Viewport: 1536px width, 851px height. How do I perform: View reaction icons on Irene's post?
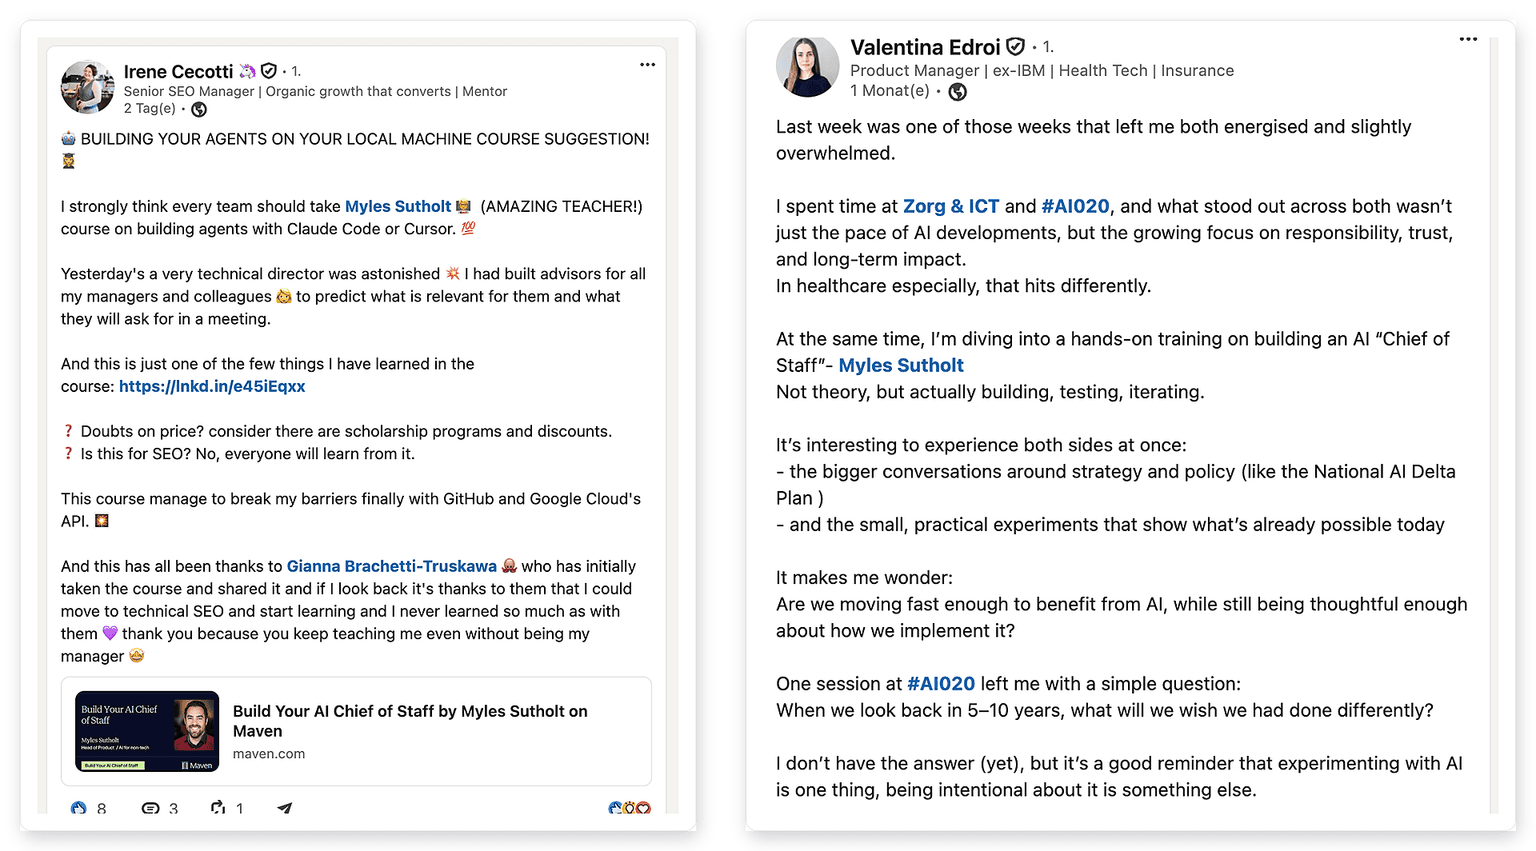(x=630, y=808)
